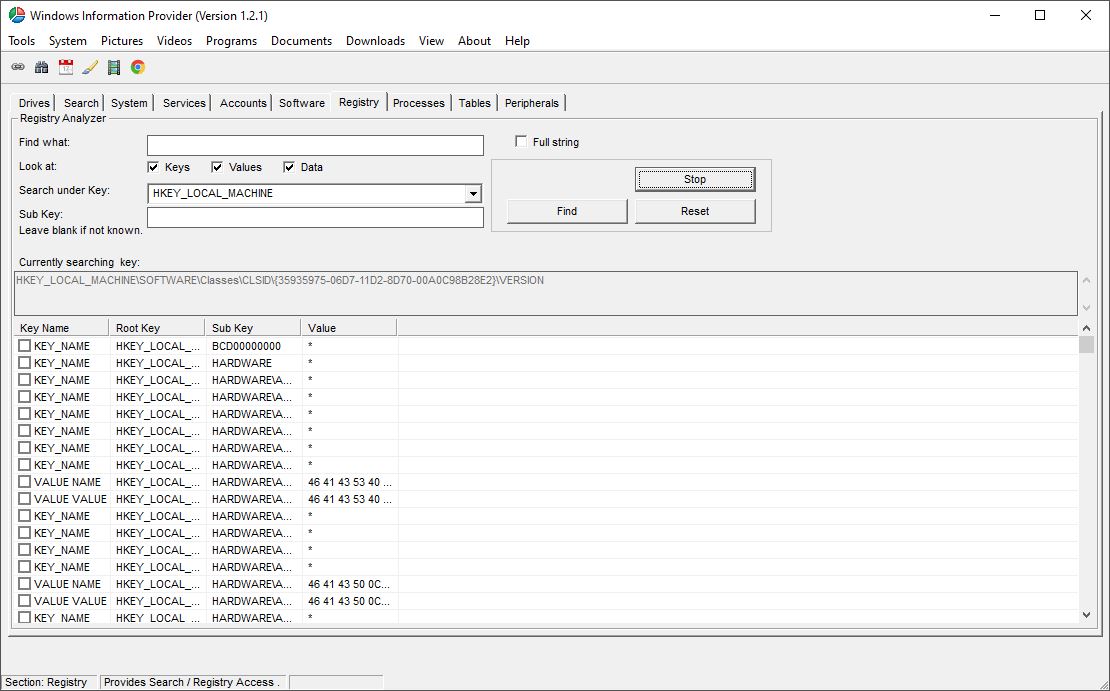Viewport: 1110px width, 691px height.
Task: Click the application logo in the title bar
Action: pyautogui.click(x=15, y=15)
